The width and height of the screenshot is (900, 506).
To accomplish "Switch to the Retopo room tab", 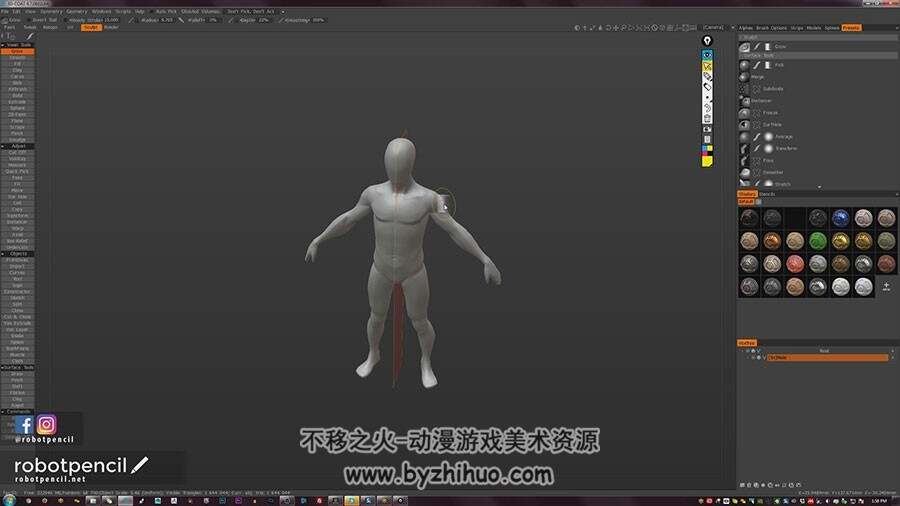I will click(50, 28).
